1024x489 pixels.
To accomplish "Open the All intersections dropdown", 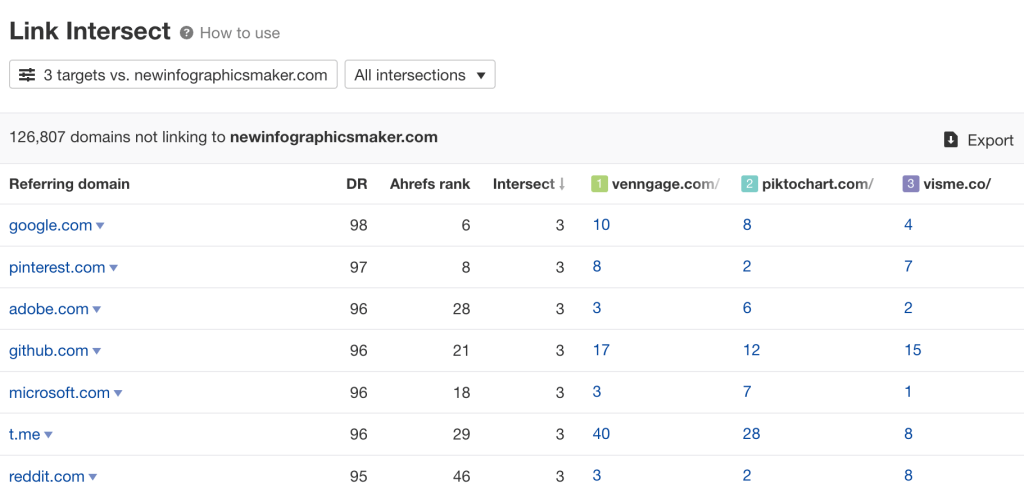I will click(419, 75).
